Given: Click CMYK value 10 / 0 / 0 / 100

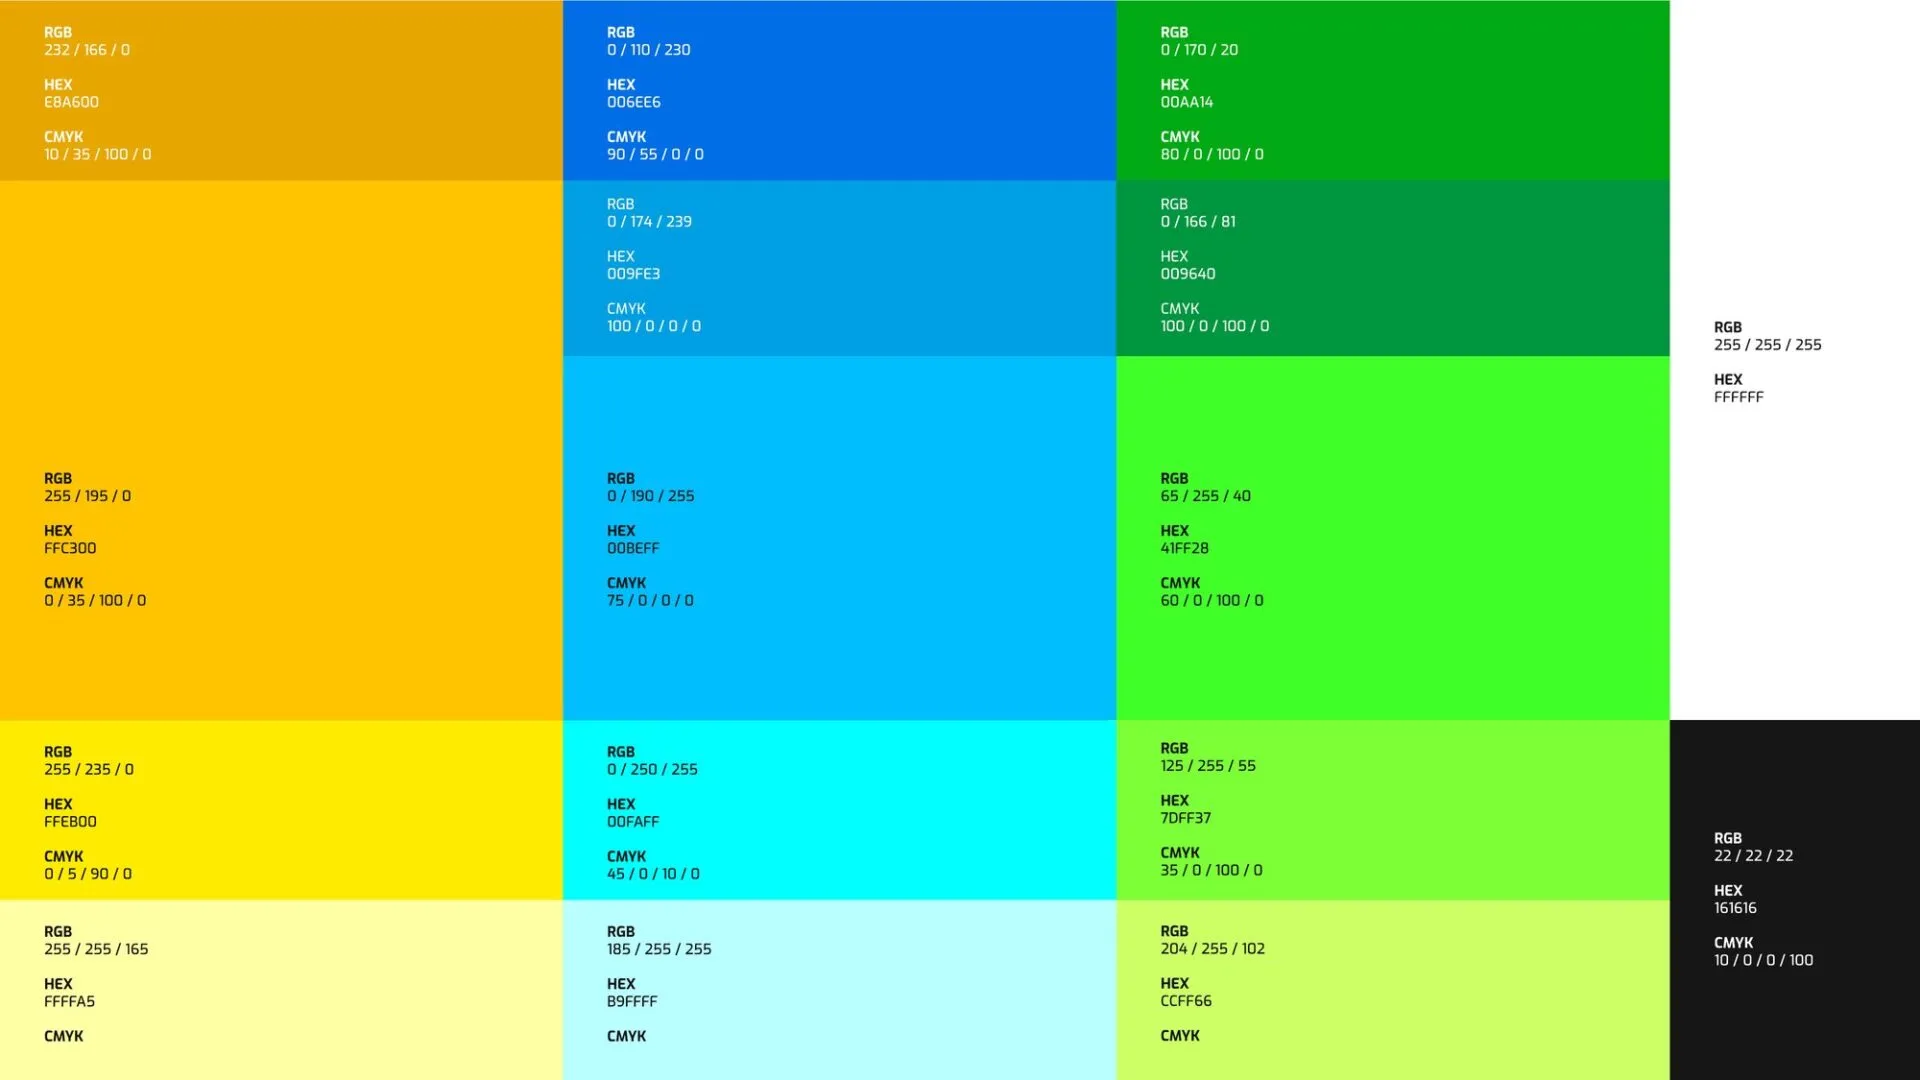Looking at the screenshot, I should tap(1763, 961).
